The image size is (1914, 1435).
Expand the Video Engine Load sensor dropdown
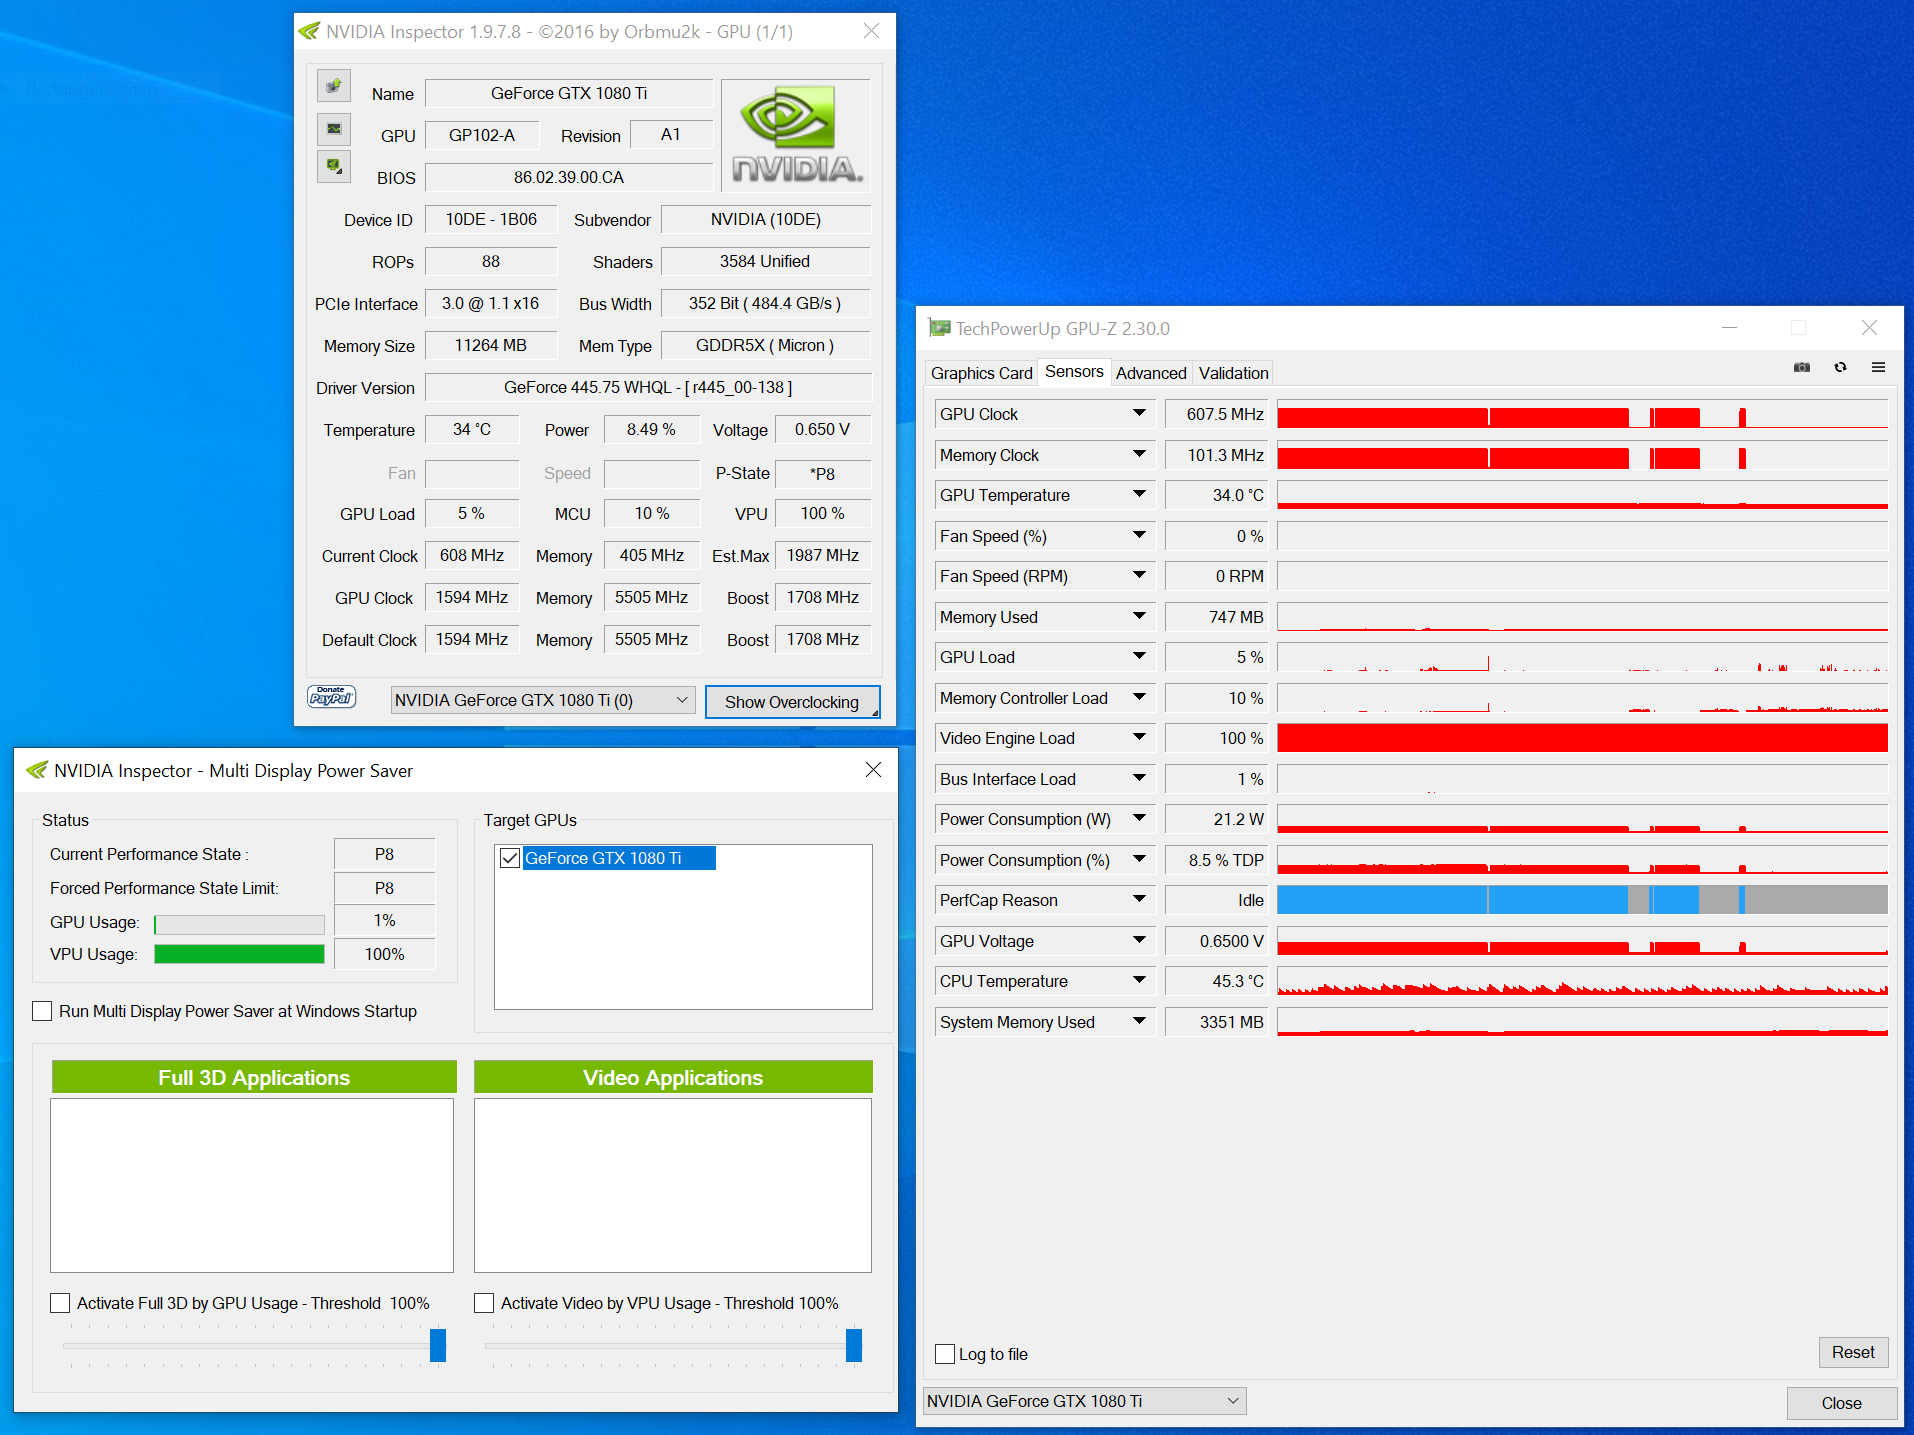[1139, 737]
